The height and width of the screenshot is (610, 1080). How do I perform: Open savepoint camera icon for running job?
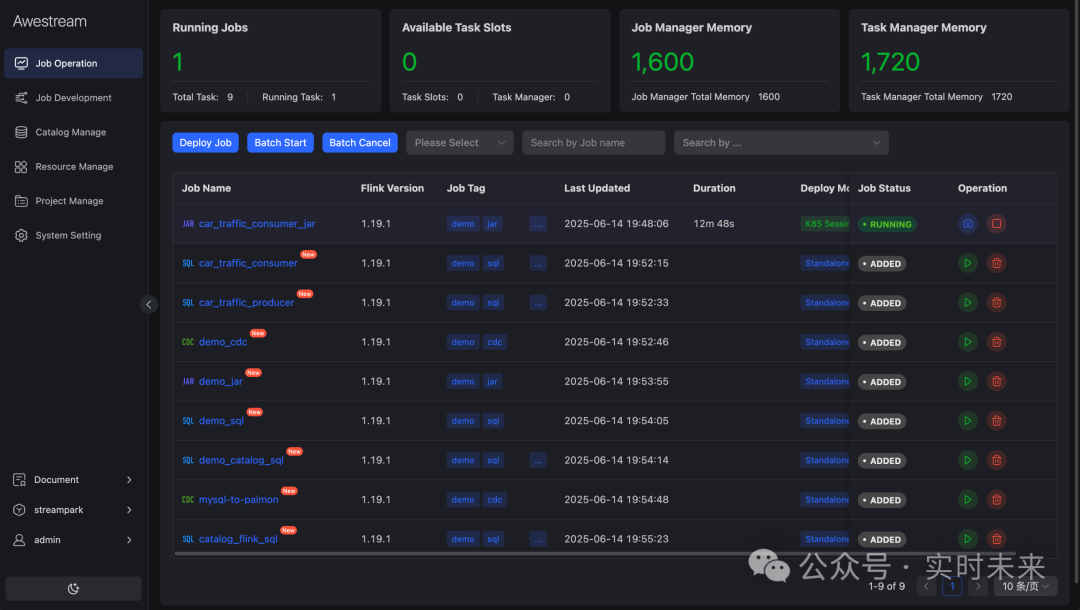point(968,224)
